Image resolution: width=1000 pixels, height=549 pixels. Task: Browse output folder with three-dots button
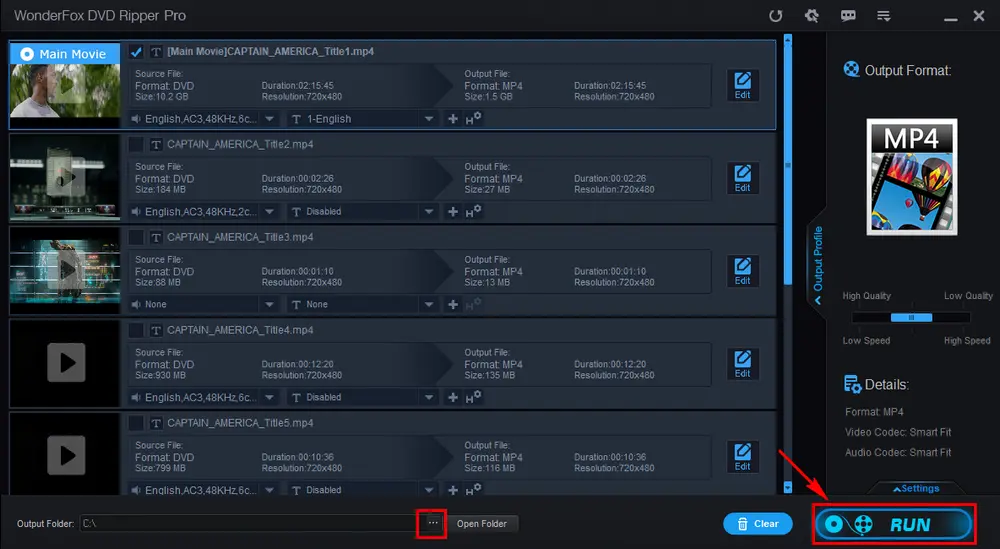(x=432, y=523)
